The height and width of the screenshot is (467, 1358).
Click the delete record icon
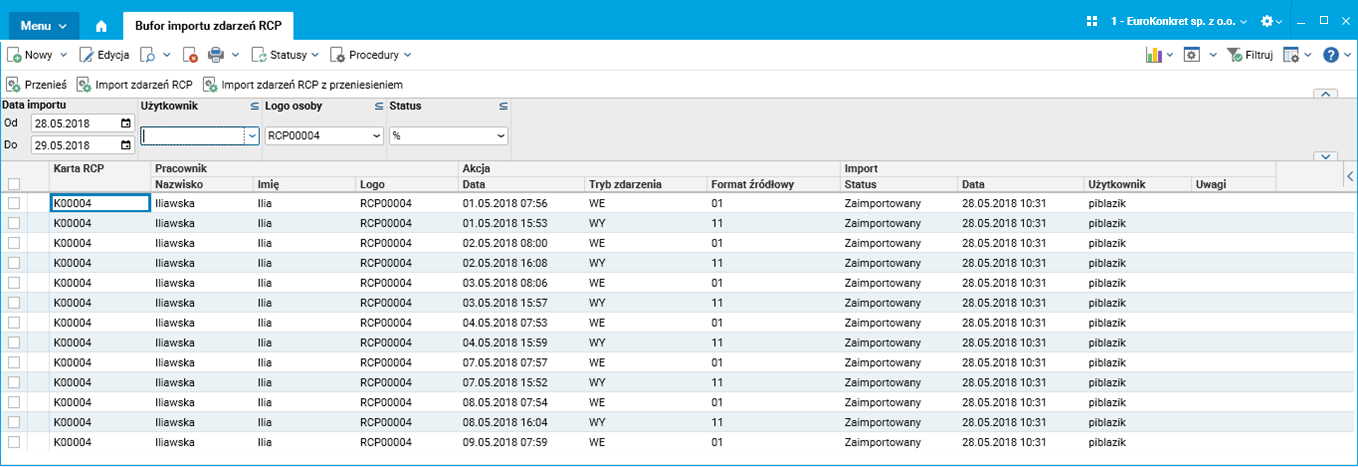190,55
